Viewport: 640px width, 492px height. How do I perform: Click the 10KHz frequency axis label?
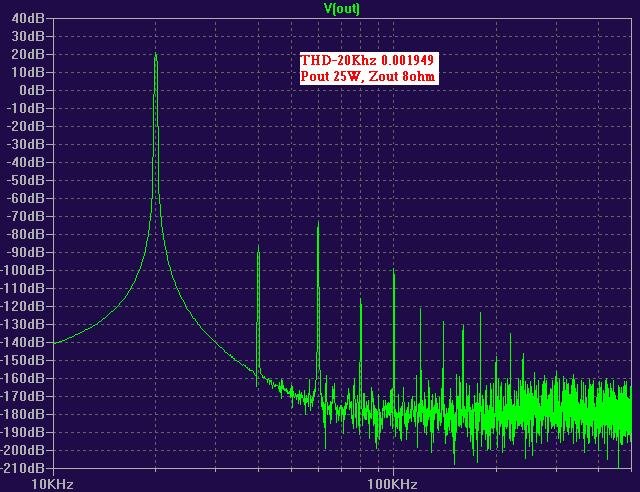pyautogui.click(x=53, y=484)
